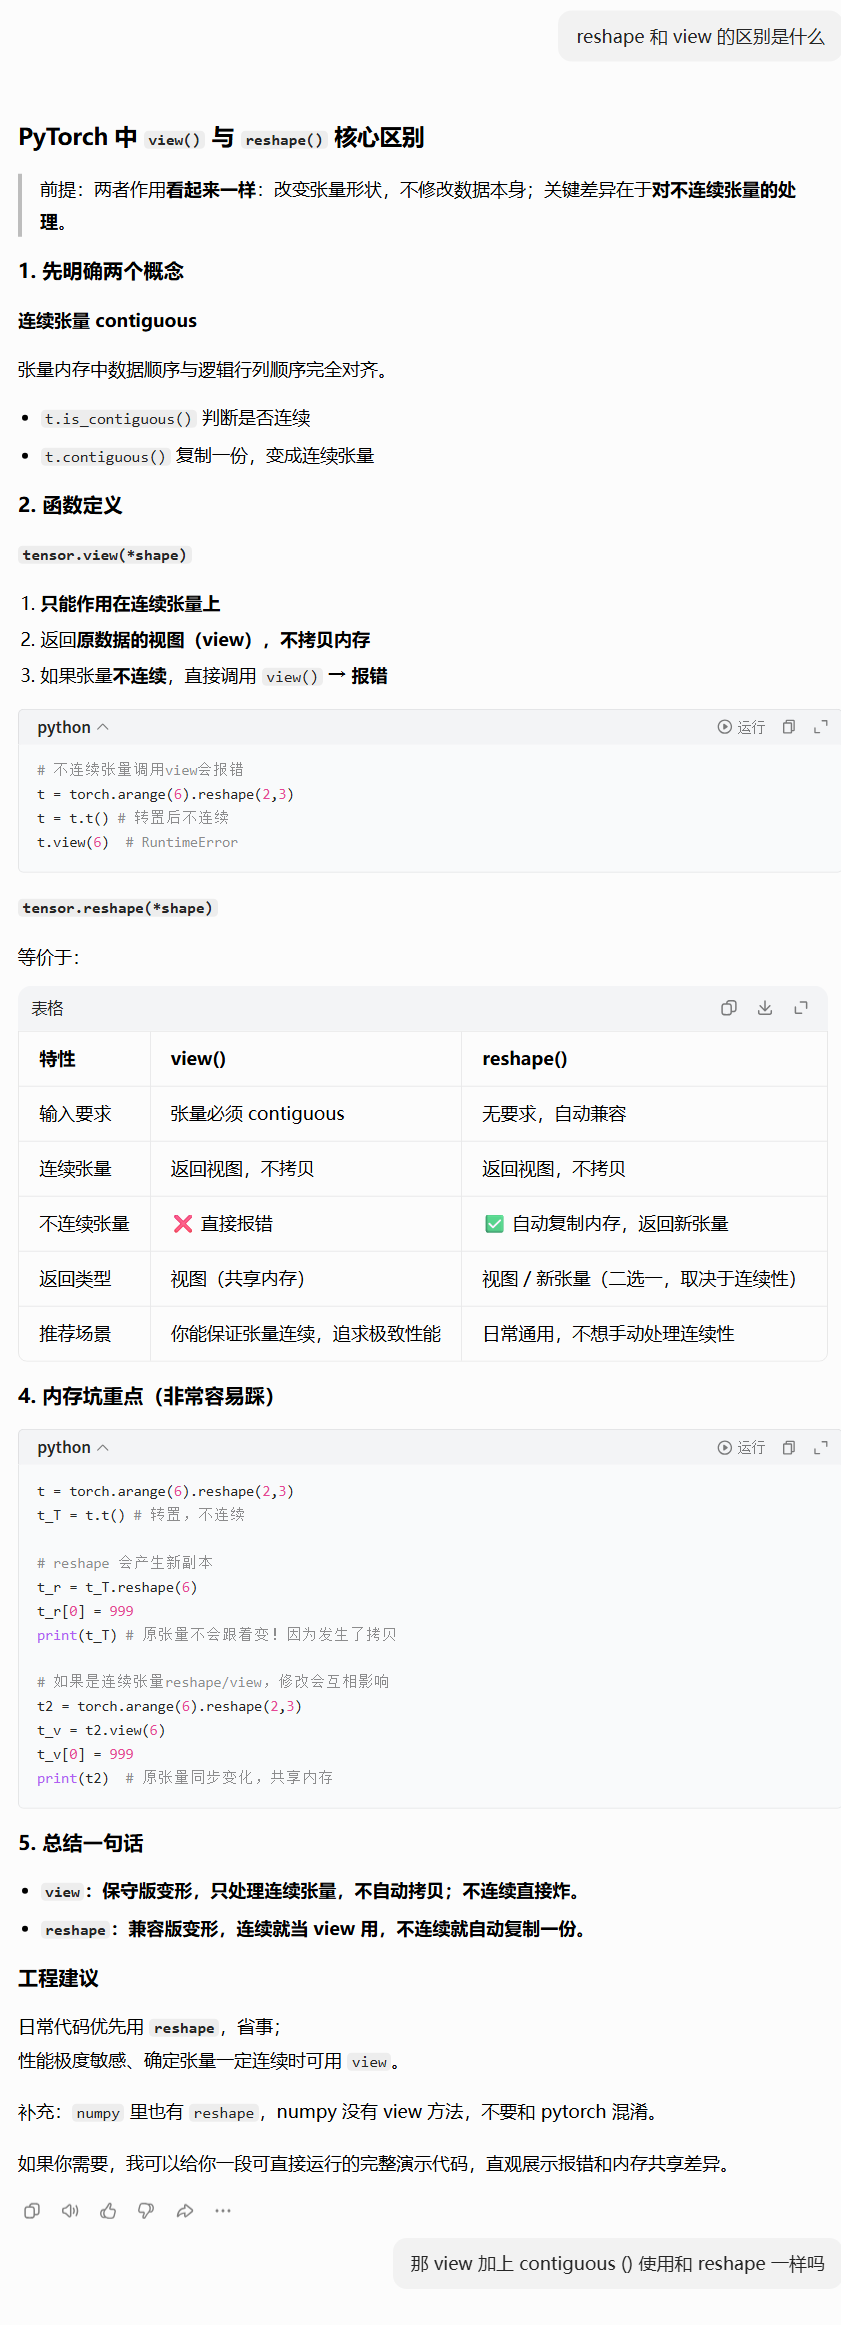Open the more options ellipsis menu
This screenshot has width=841, height=2325.
[x=223, y=2211]
